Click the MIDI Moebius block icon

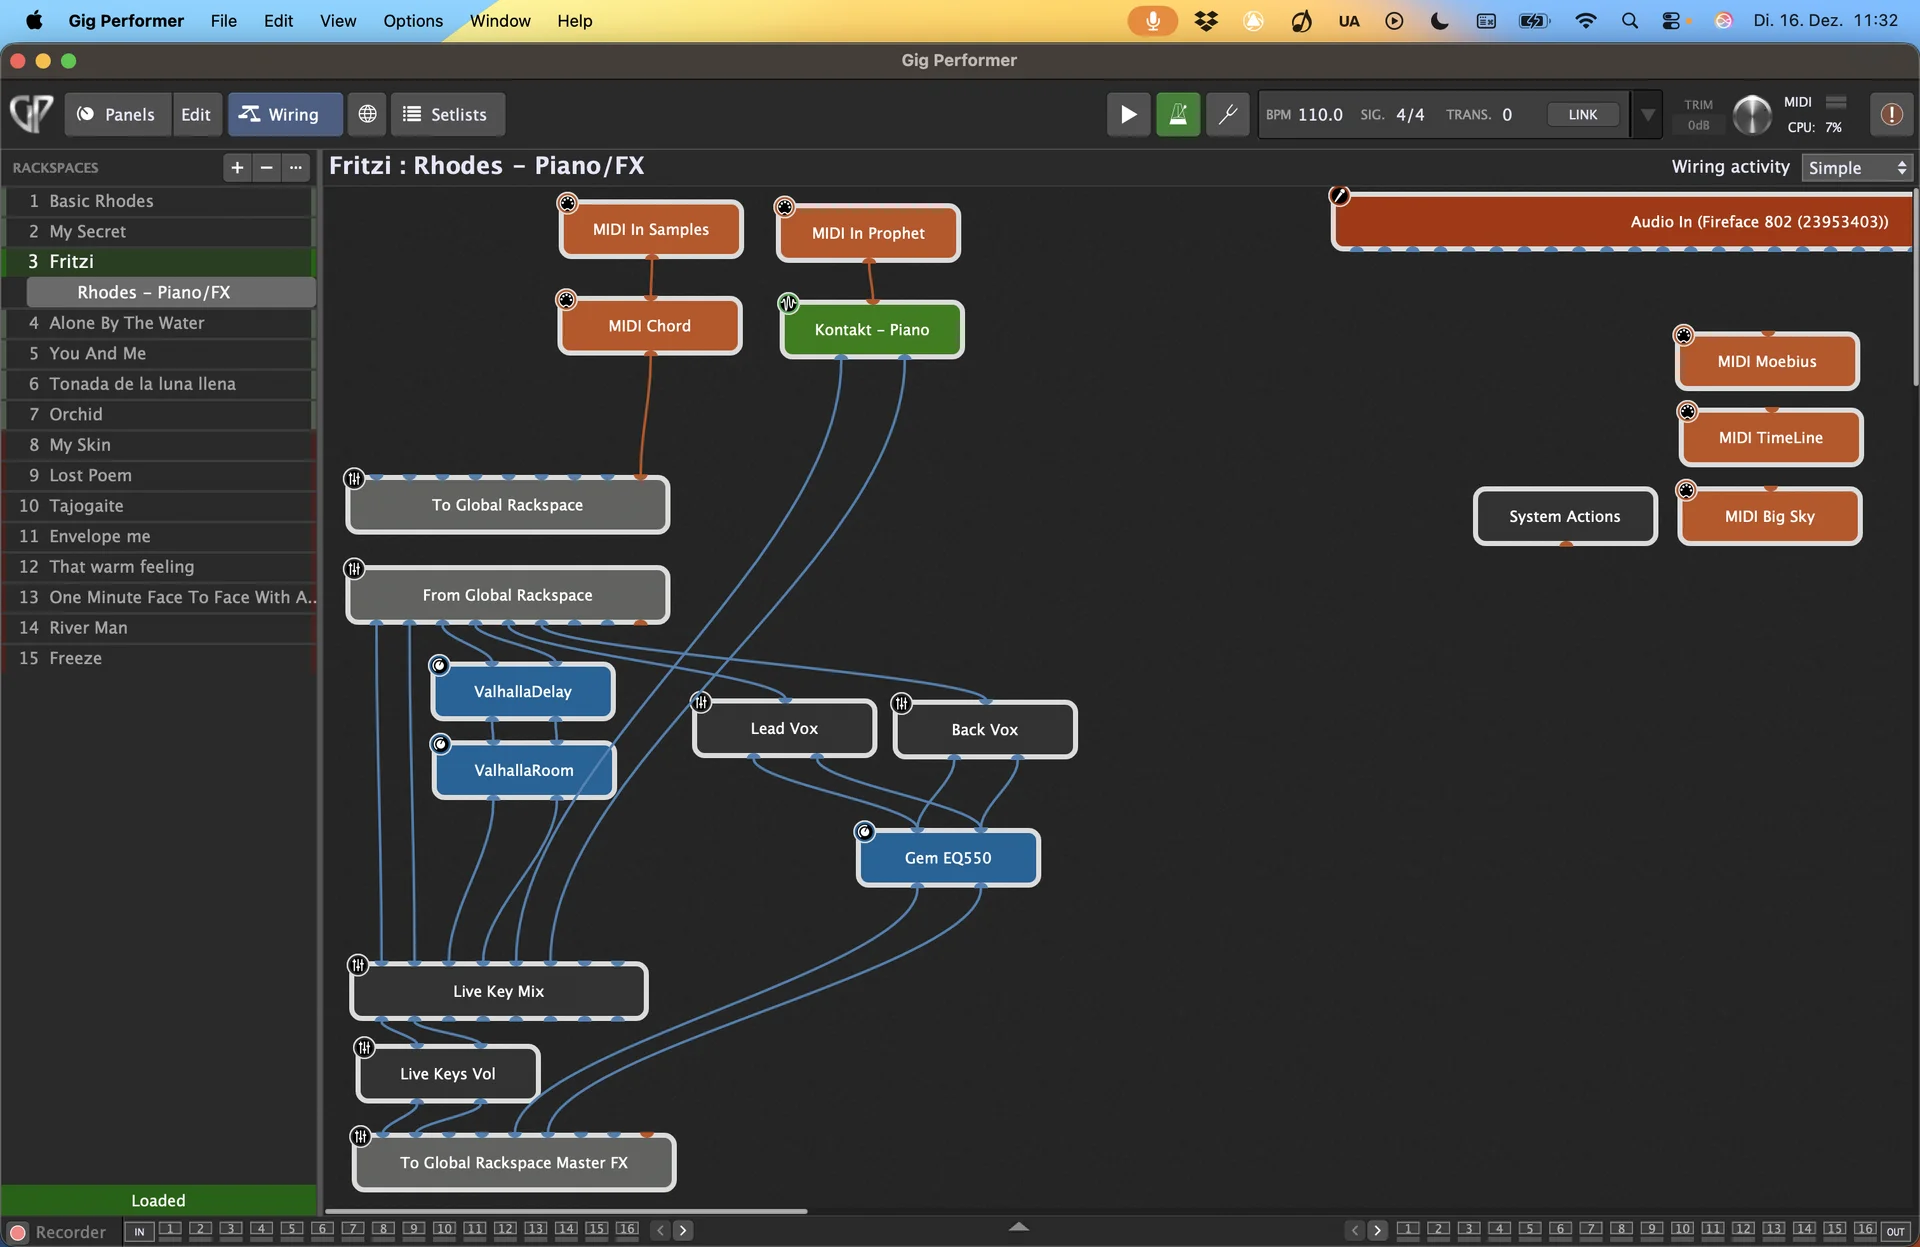[1684, 335]
